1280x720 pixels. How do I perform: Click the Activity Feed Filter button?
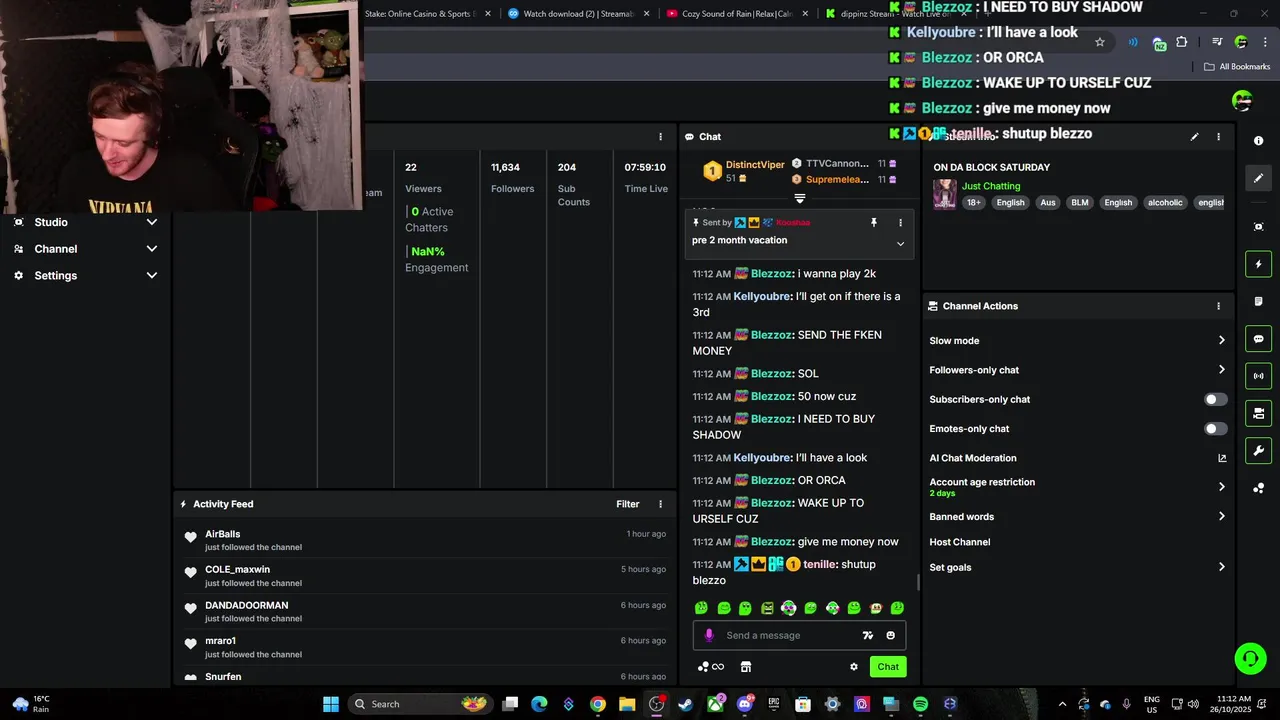tap(628, 504)
